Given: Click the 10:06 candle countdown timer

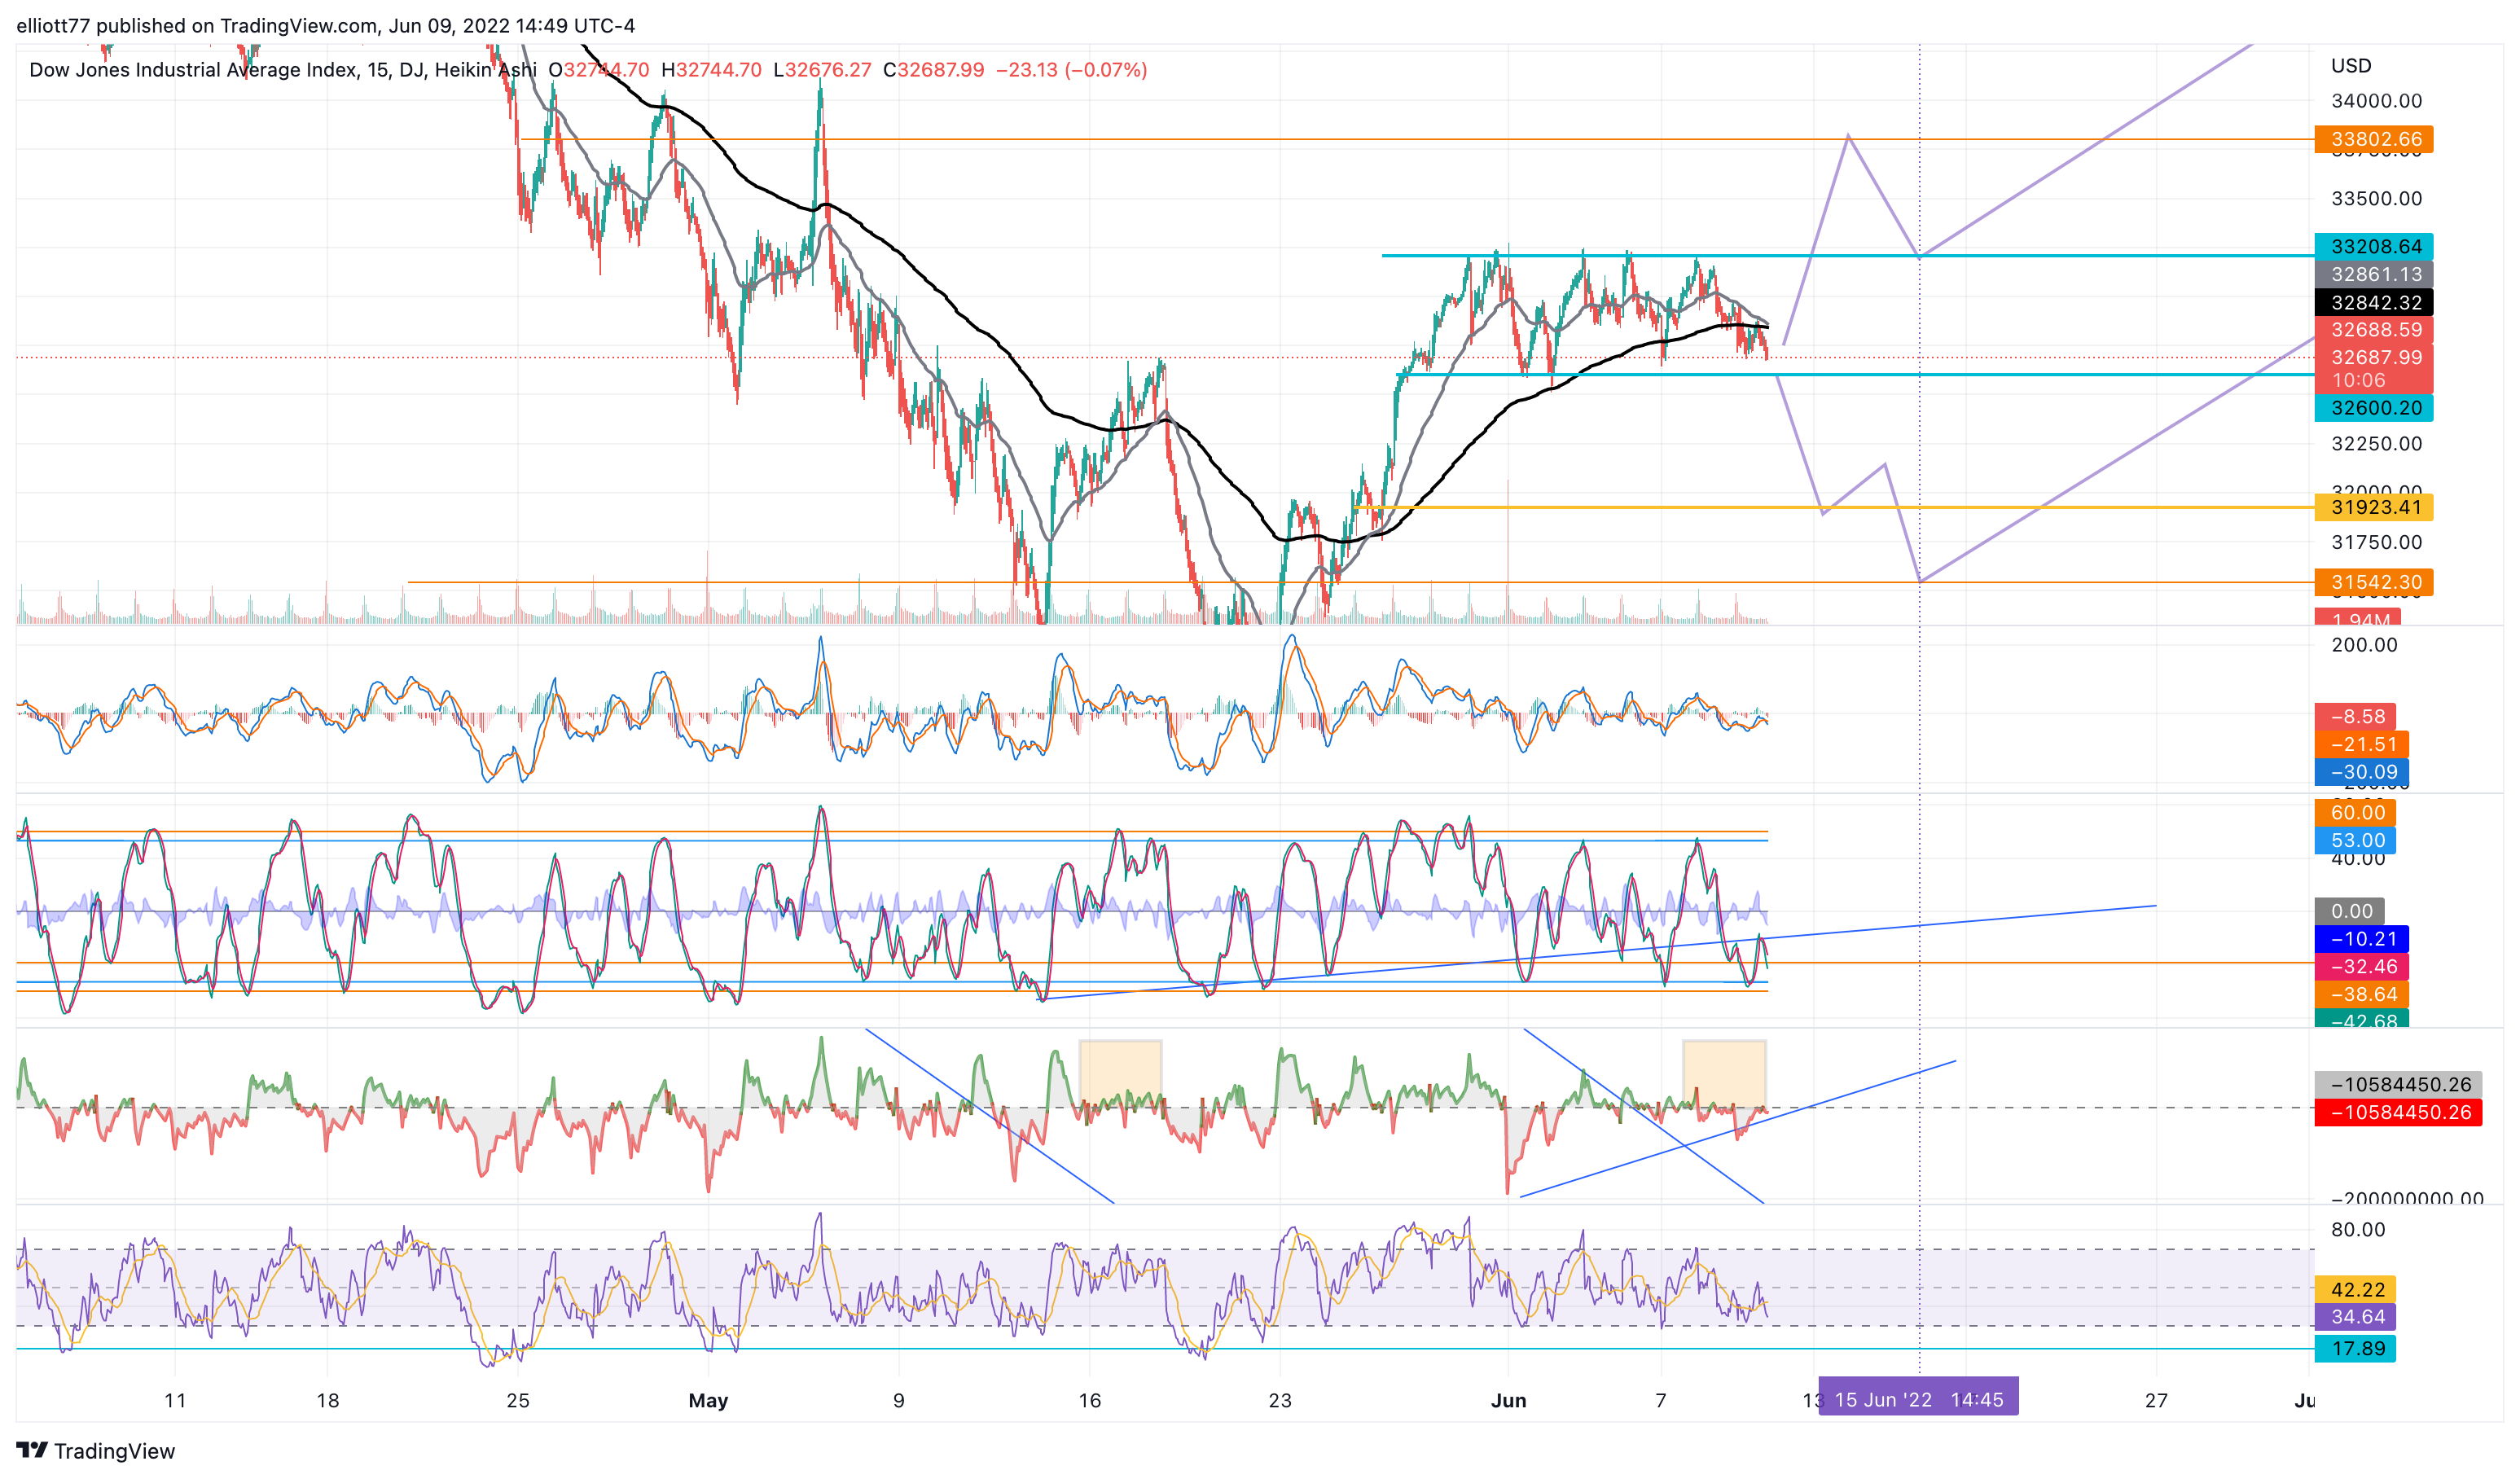Looking at the screenshot, I should pyautogui.click(x=2359, y=381).
